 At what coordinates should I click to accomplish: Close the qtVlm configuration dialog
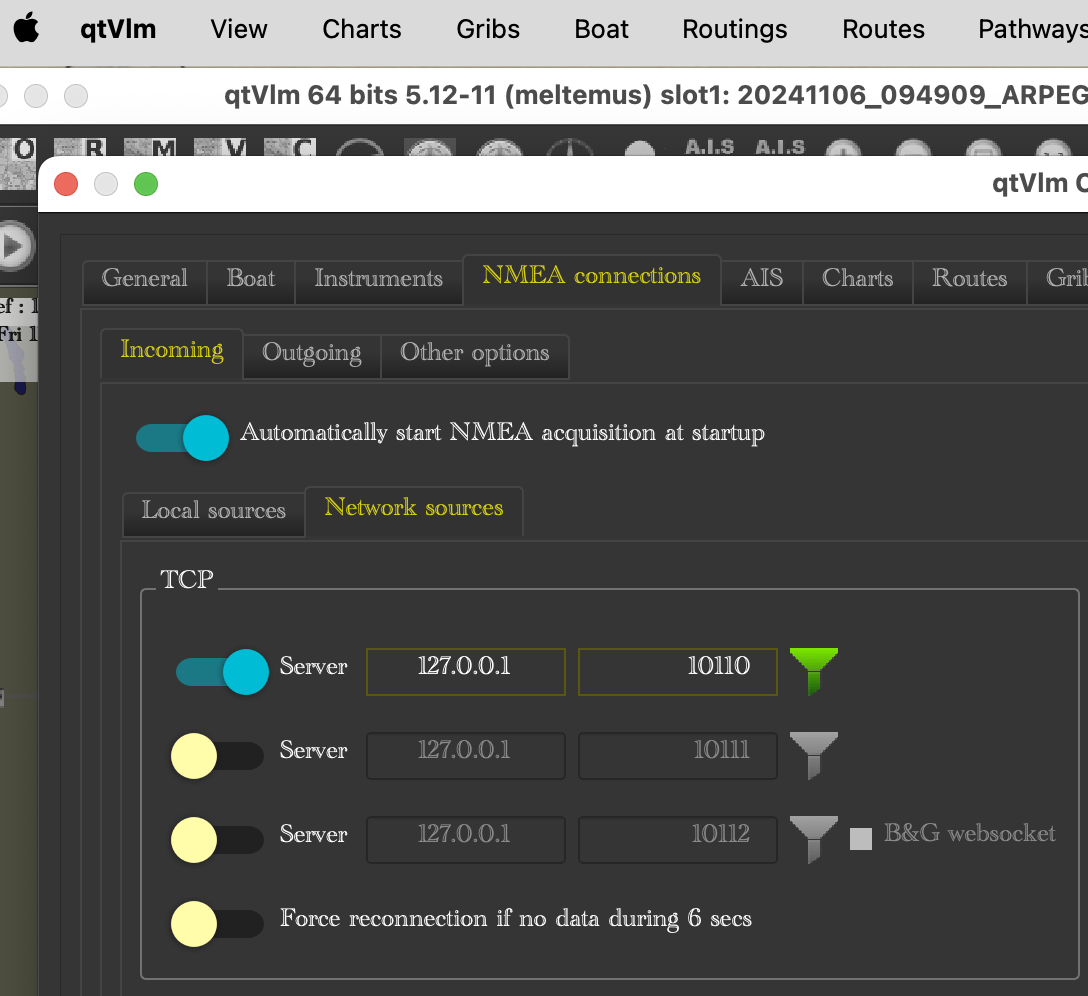point(66,184)
